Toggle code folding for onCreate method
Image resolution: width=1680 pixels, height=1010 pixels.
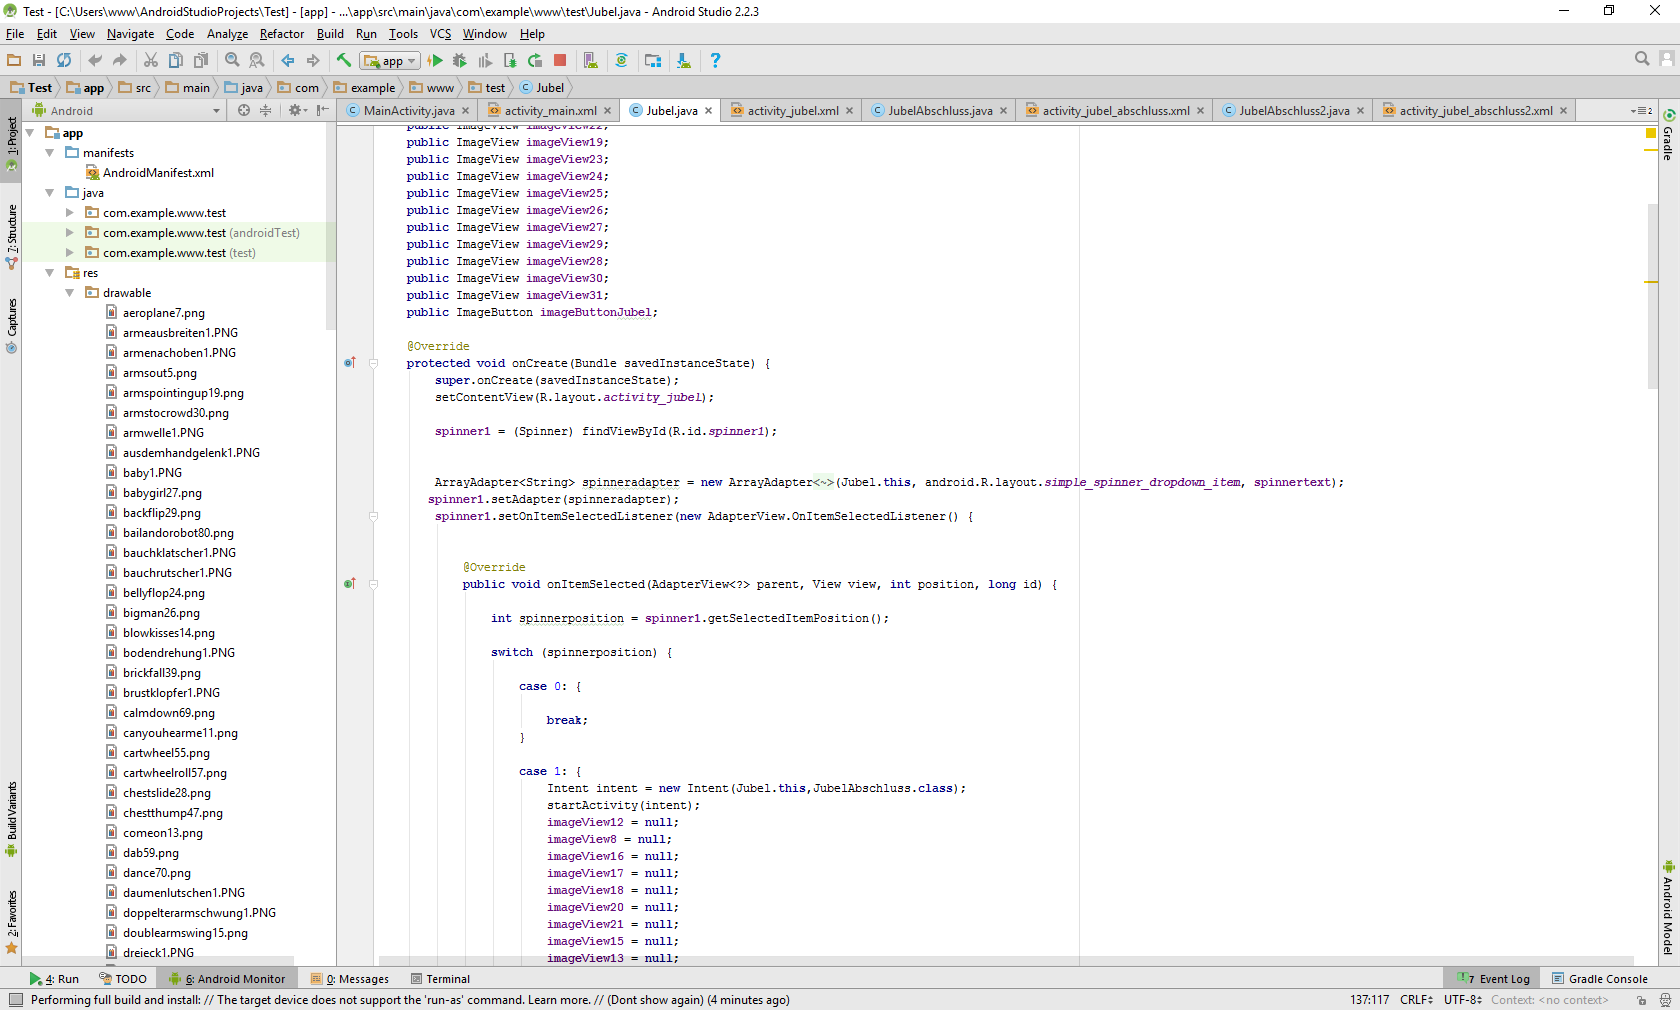pos(373,364)
